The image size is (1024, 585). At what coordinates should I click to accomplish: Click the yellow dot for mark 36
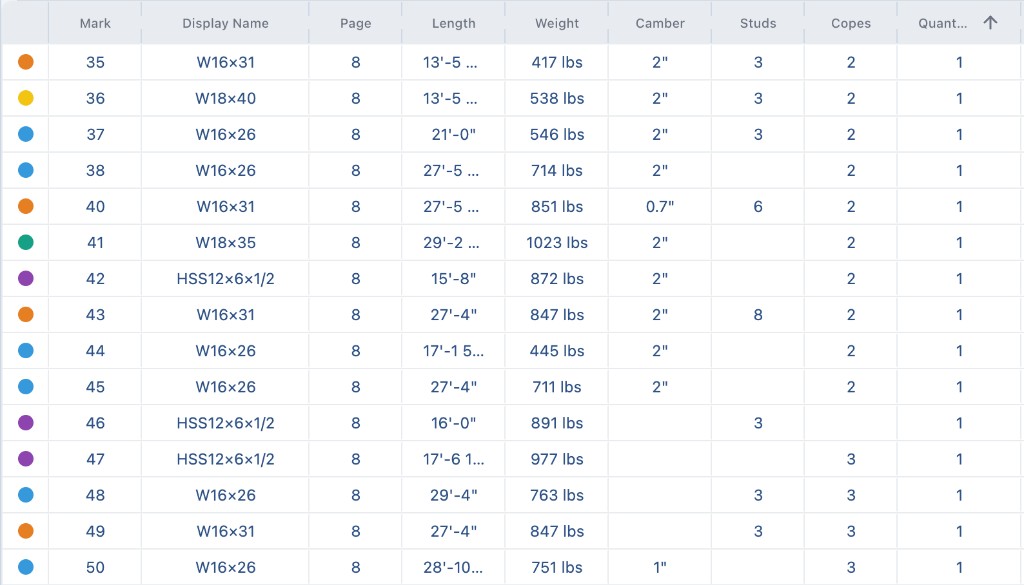pyautogui.click(x=25, y=98)
